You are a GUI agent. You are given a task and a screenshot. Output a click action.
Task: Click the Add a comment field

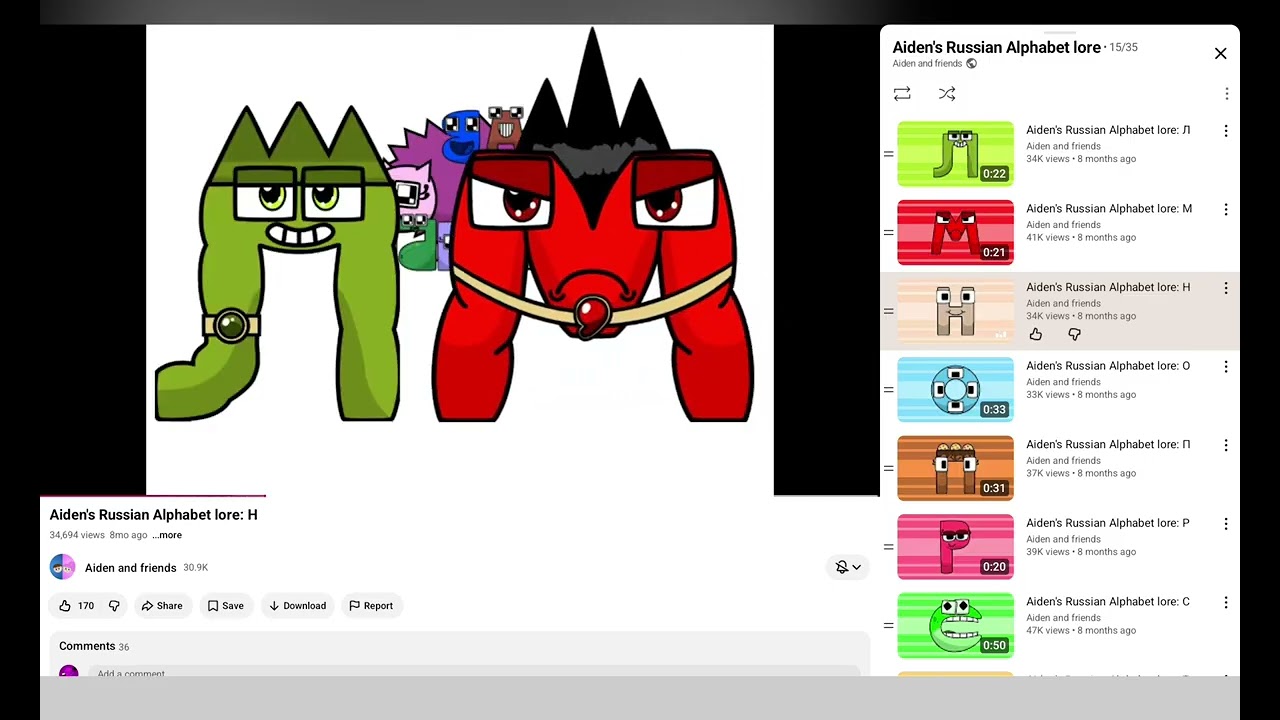coord(473,673)
